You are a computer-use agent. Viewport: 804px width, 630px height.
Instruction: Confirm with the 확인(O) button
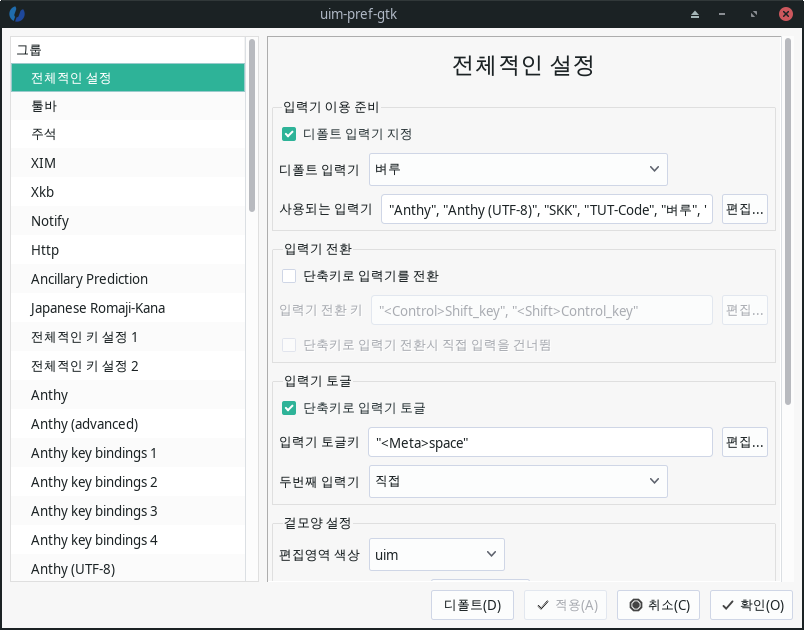pos(752,605)
